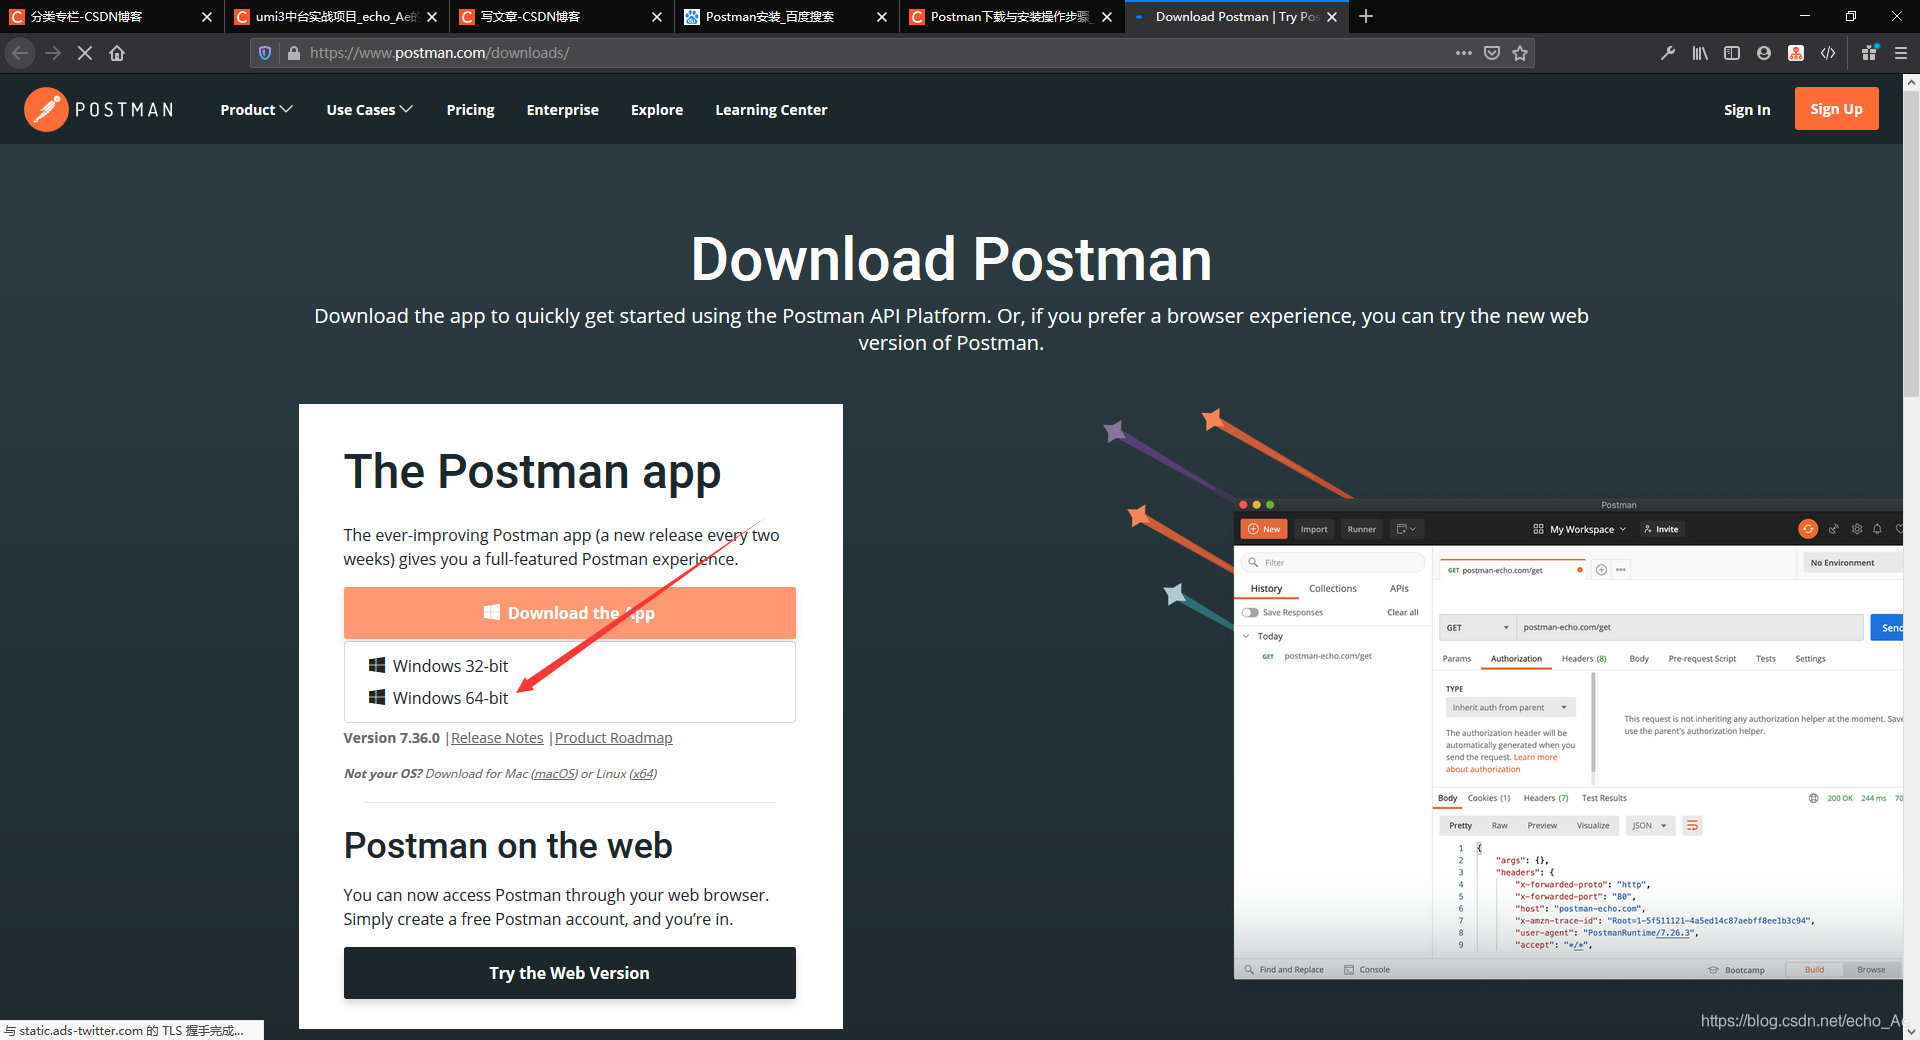The height and width of the screenshot is (1040, 1920).
Task: Click the Windows logo beside Windows 64-bit
Action: click(377, 697)
